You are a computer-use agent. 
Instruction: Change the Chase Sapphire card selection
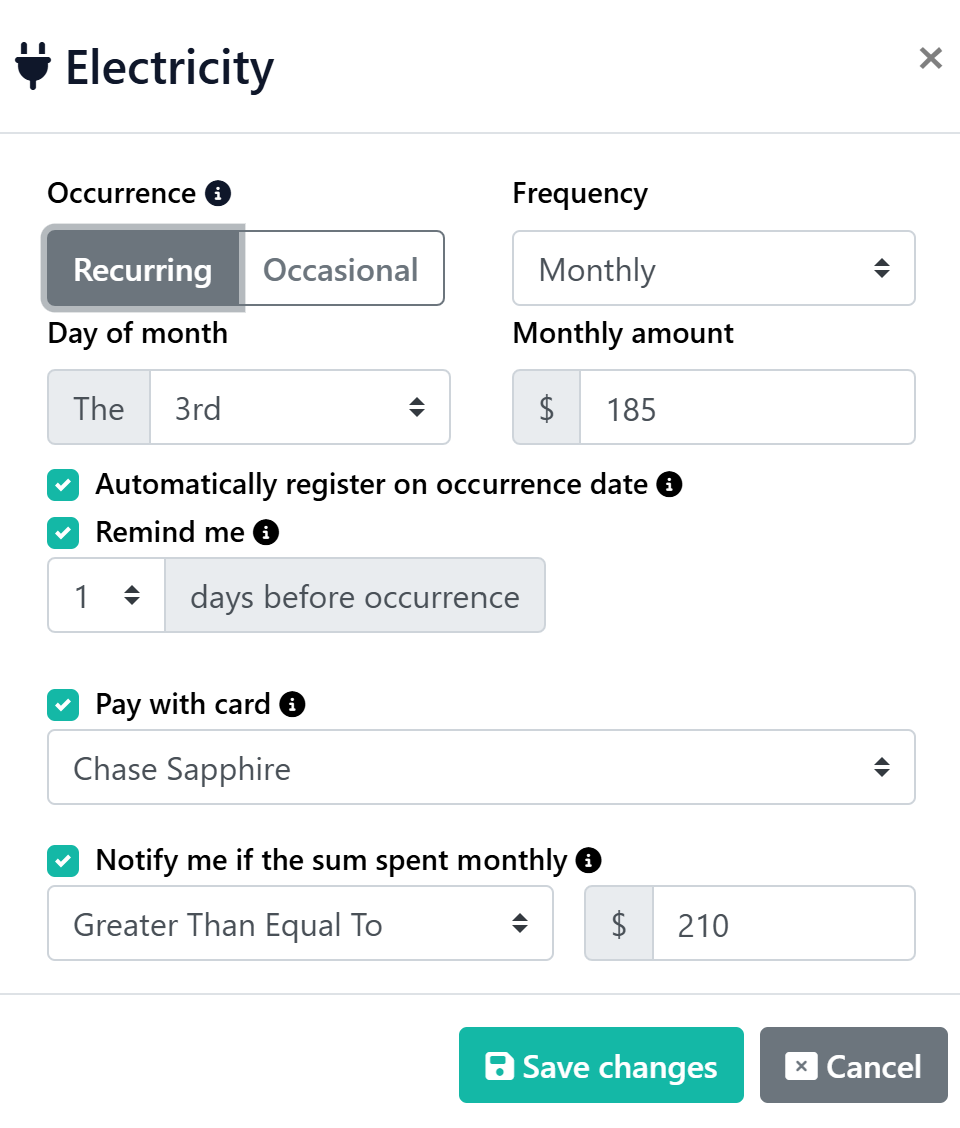click(x=482, y=767)
